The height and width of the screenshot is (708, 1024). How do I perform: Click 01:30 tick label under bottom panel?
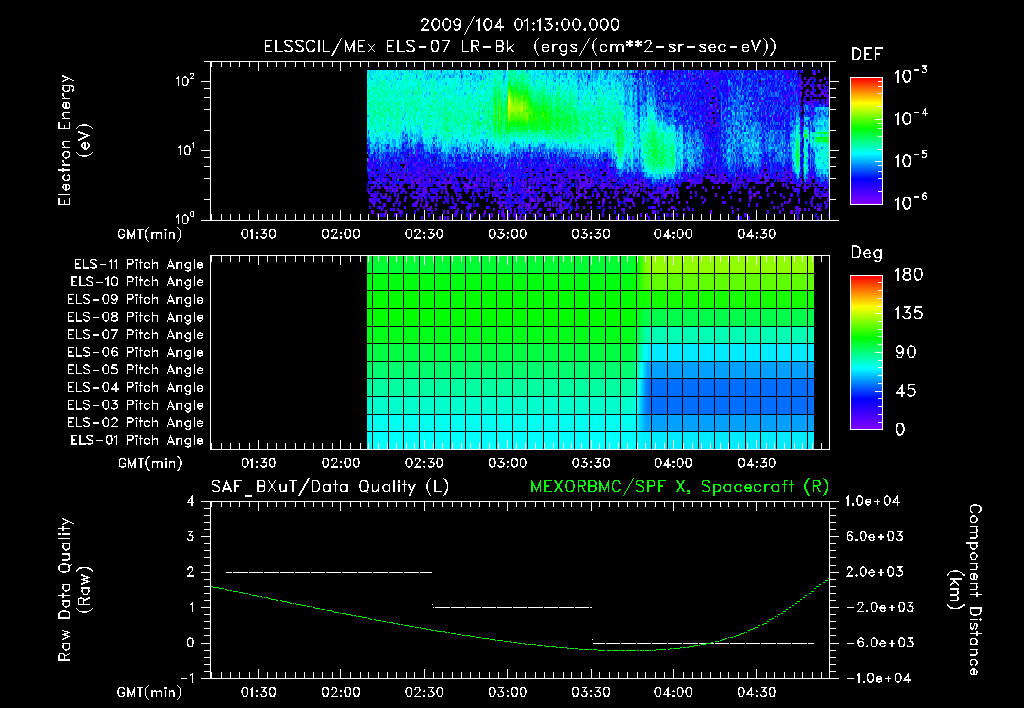258,693
